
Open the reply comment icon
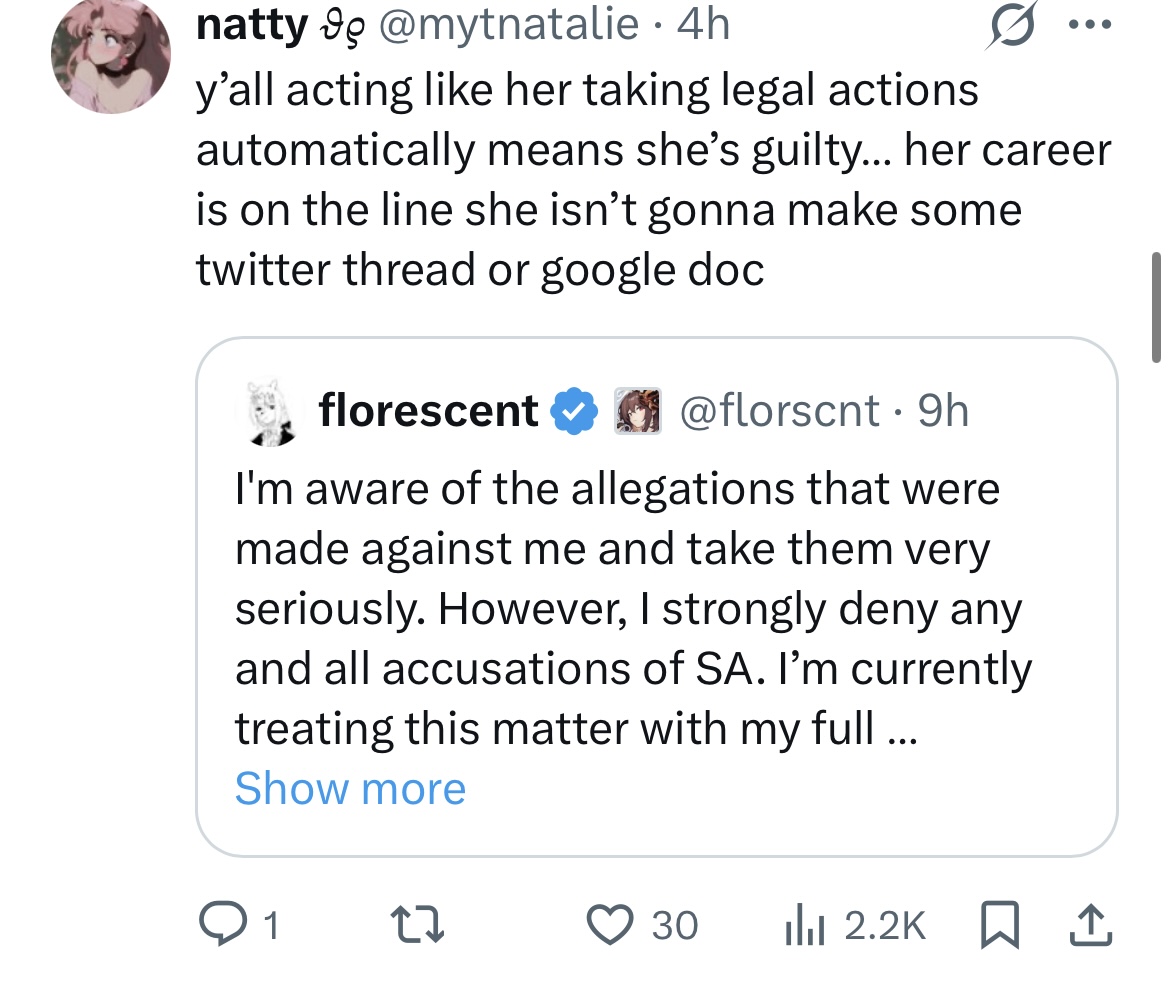(222, 924)
